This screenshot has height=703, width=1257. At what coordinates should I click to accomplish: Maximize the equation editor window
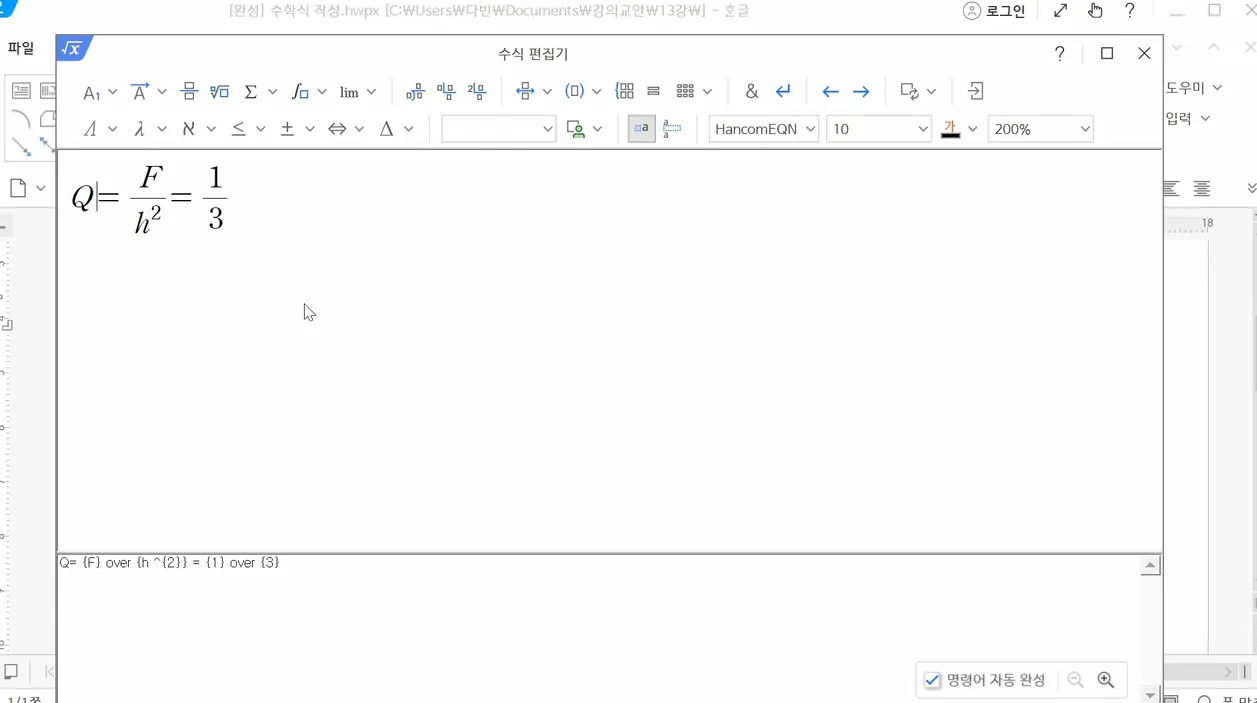tap(1107, 54)
